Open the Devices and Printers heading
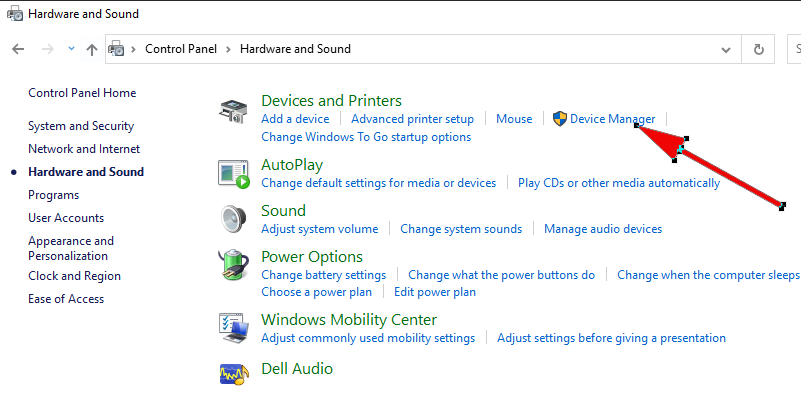Image resolution: width=801 pixels, height=397 pixels. (332, 101)
